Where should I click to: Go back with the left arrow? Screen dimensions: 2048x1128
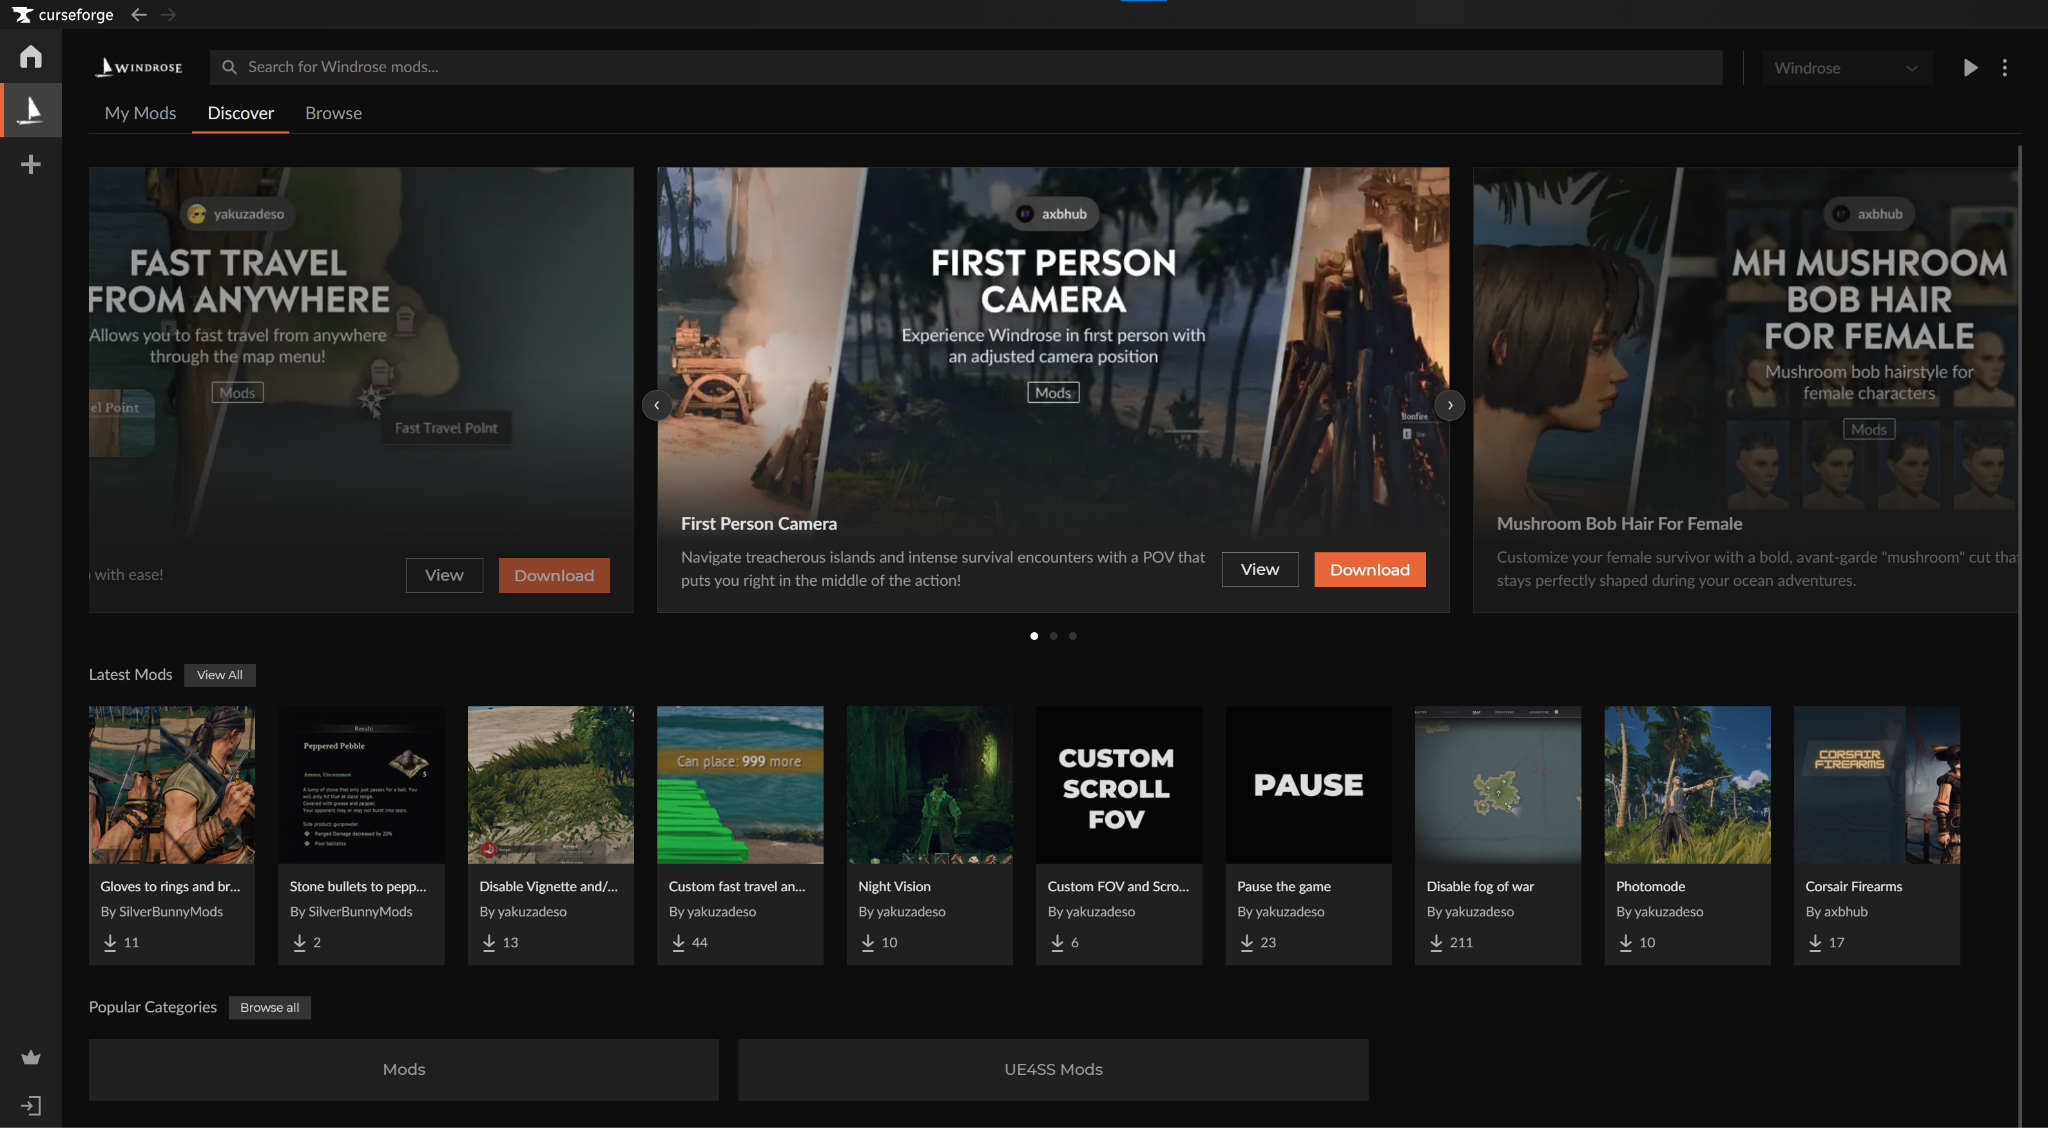139,15
